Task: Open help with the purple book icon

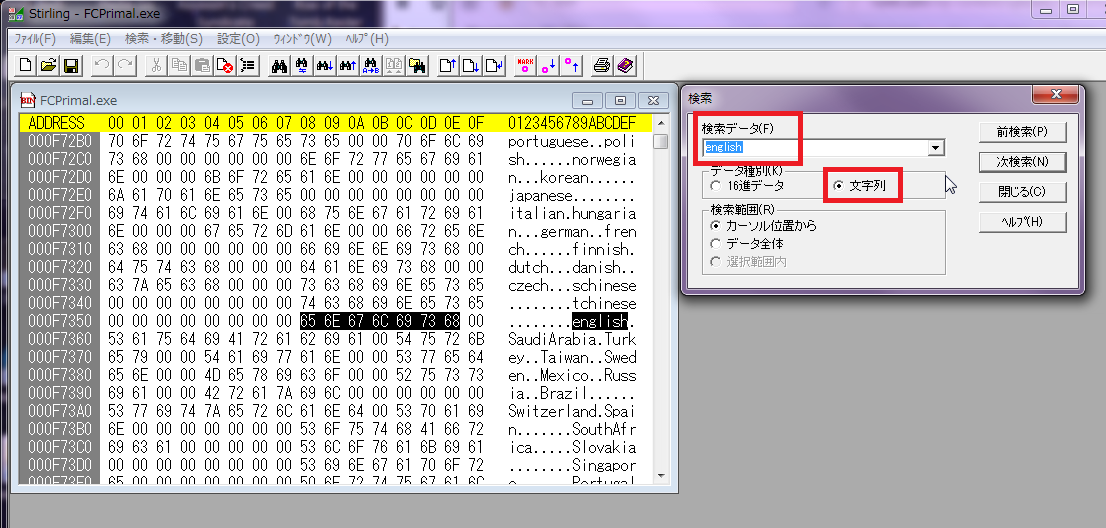Action: pos(625,66)
